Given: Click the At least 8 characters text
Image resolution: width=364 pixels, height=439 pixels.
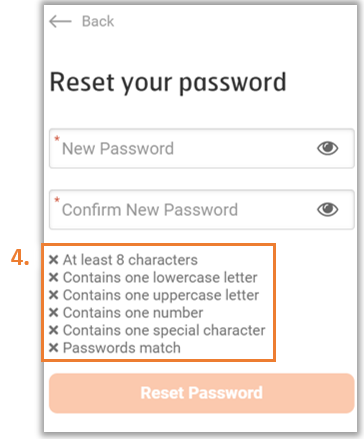Looking at the screenshot, I should coord(130,260).
